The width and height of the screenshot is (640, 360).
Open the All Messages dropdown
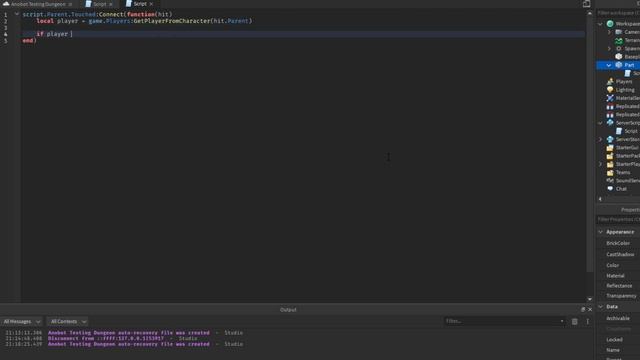coord(21,322)
